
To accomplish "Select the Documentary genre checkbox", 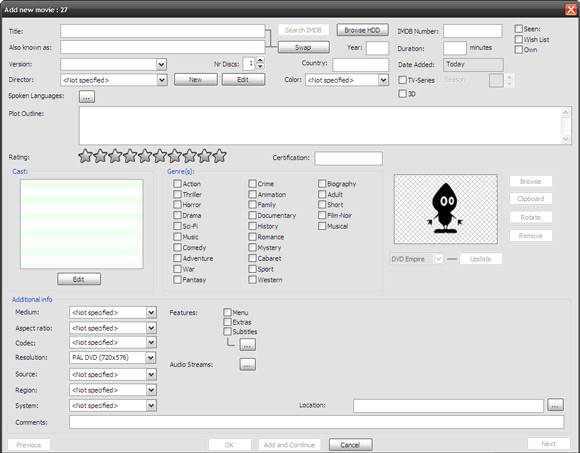I will coord(252,215).
